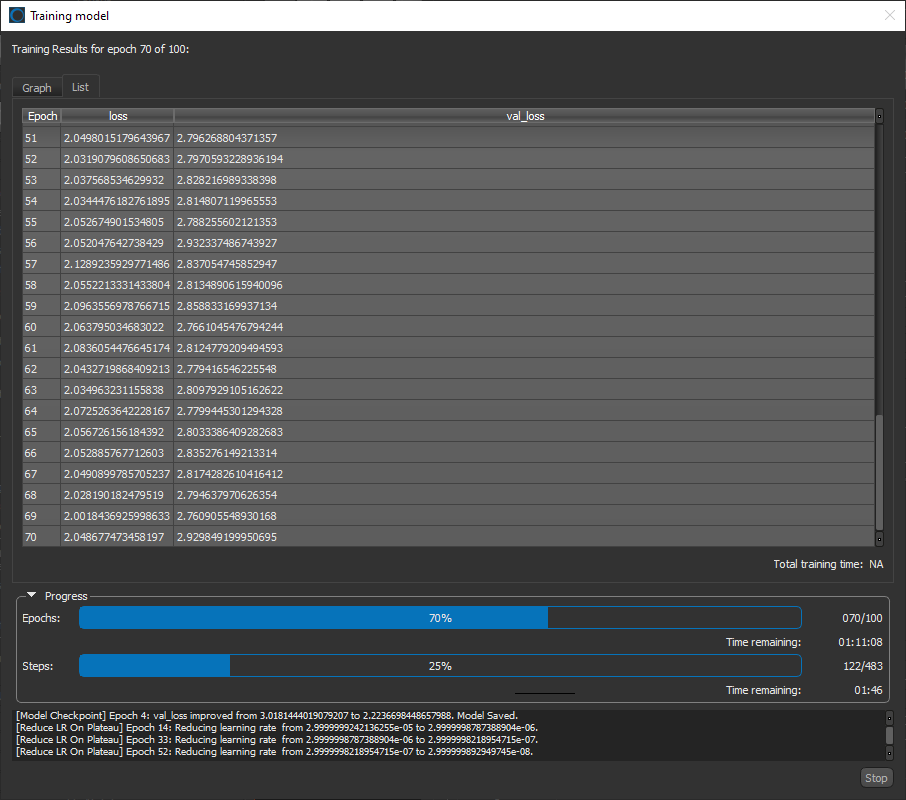Screen dimensions: 906x800
Task: Click the table scroll-down arrow
Action: [879, 540]
